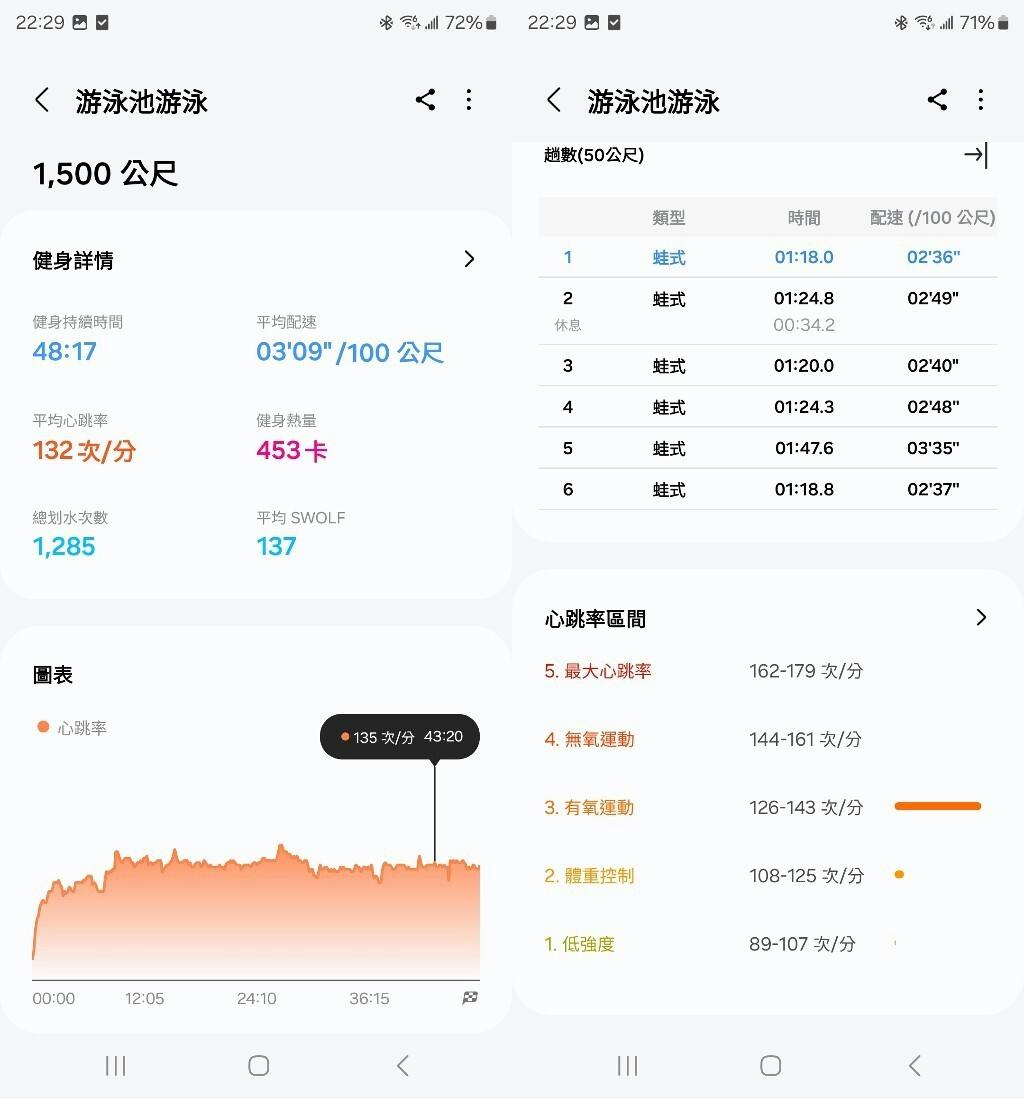The image size is (1024, 1098).
Task: Tap gallery notification icon in left status bar
Action: coord(80,23)
